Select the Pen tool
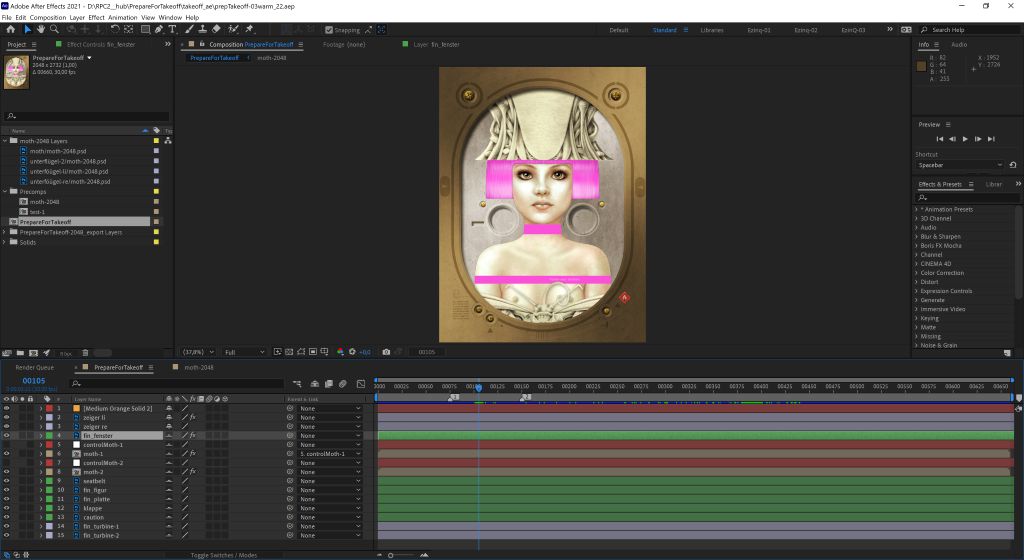This screenshot has height=560, width=1024. (x=159, y=29)
